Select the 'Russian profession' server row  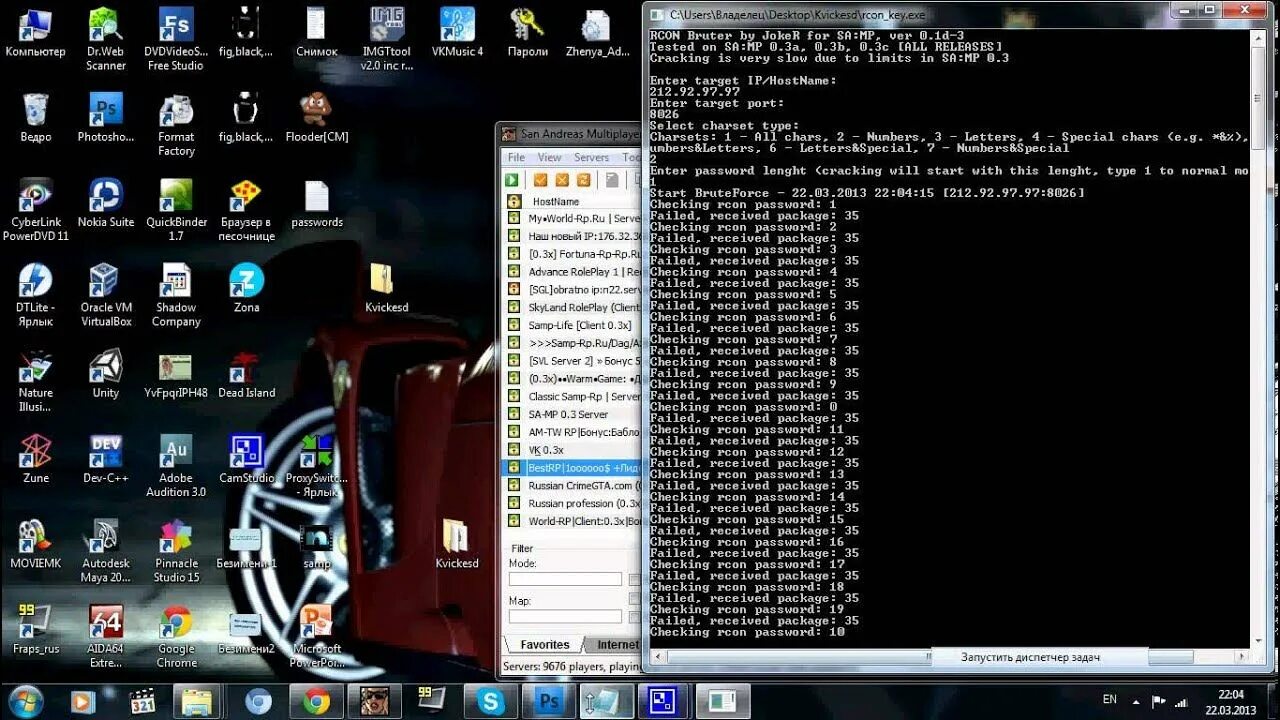point(572,503)
